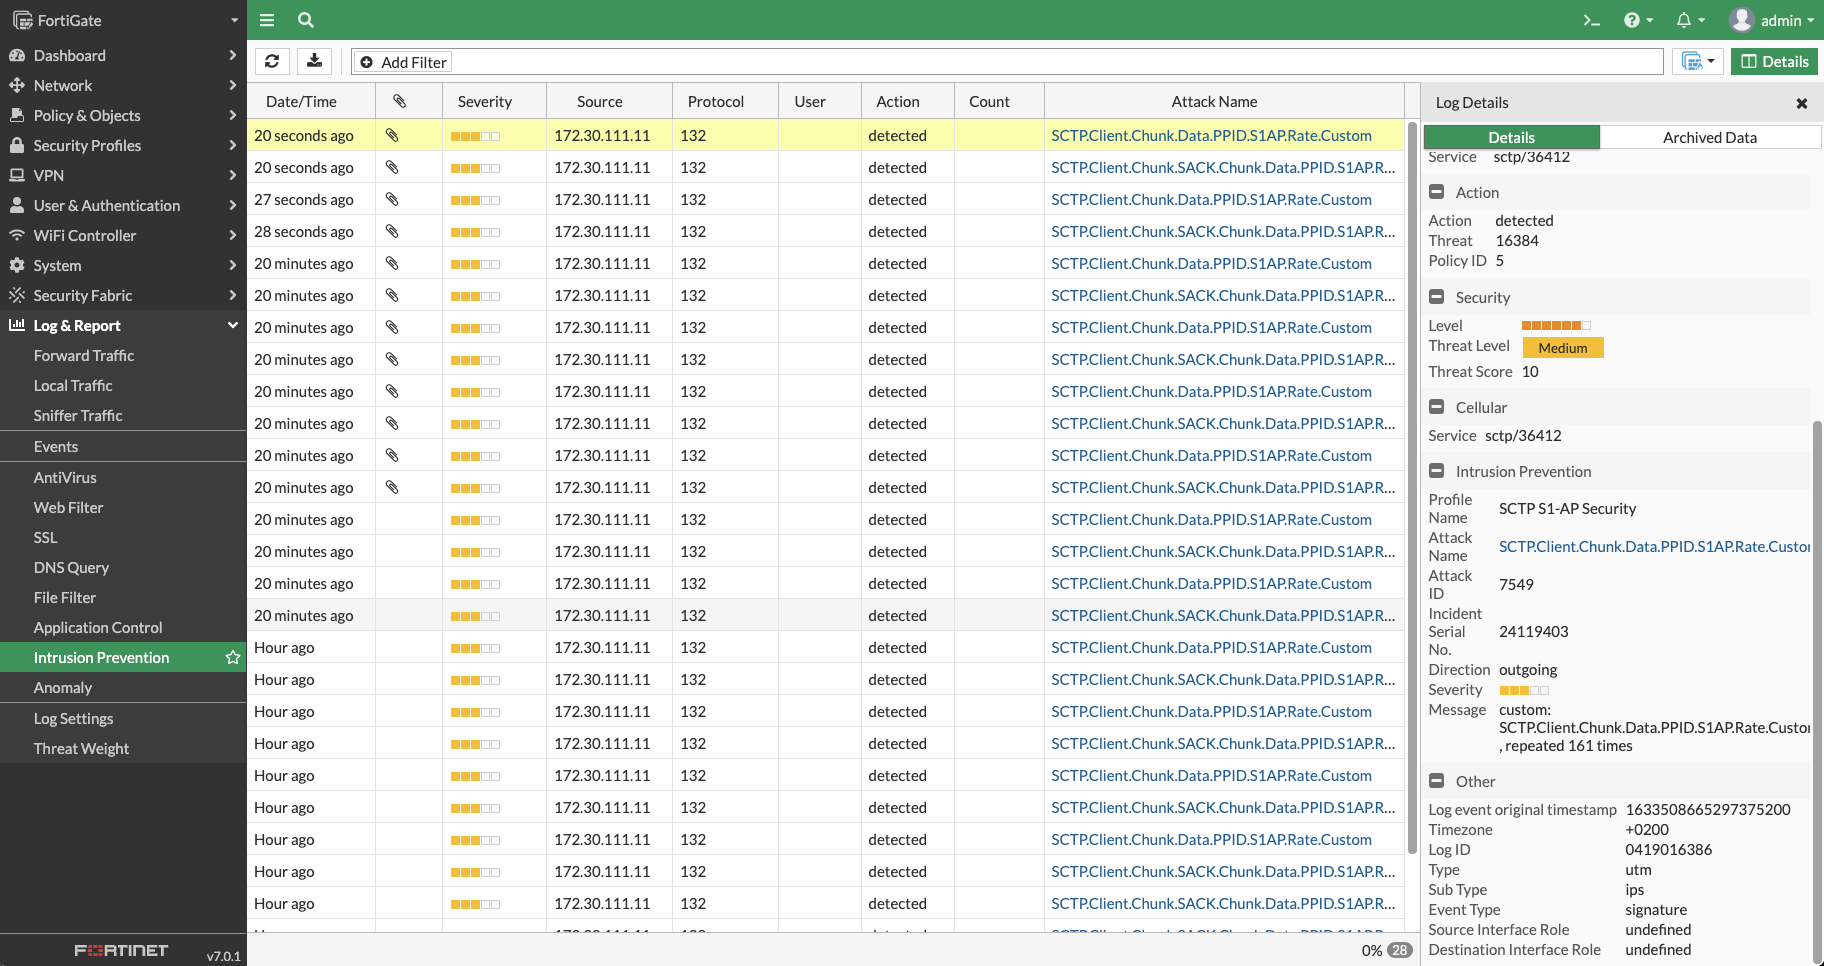Viewport: 1824px width, 966px height.
Task: Open the attack name link in Log Details
Action: coord(1653,546)
